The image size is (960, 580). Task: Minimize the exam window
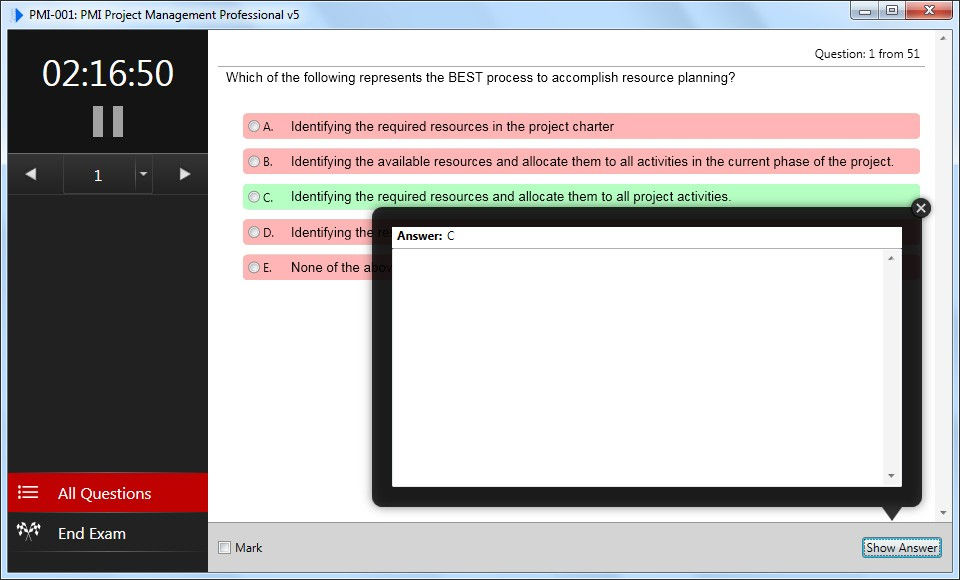pyautogui.click(x=864, y=10)
